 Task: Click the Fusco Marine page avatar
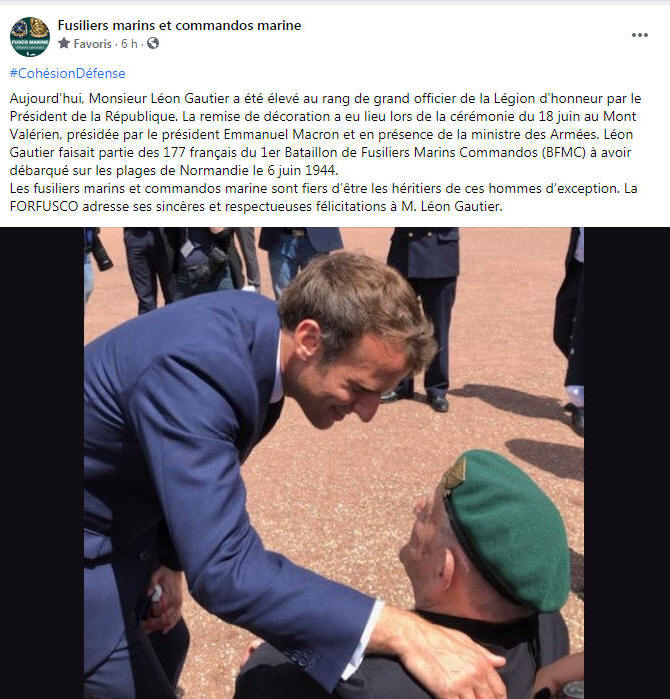click(x=30, y=37)
